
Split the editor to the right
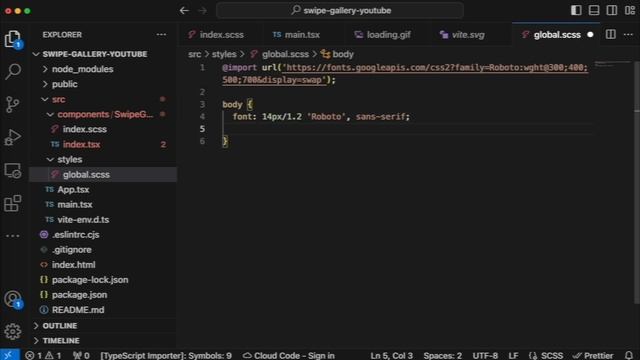[611, 35]
